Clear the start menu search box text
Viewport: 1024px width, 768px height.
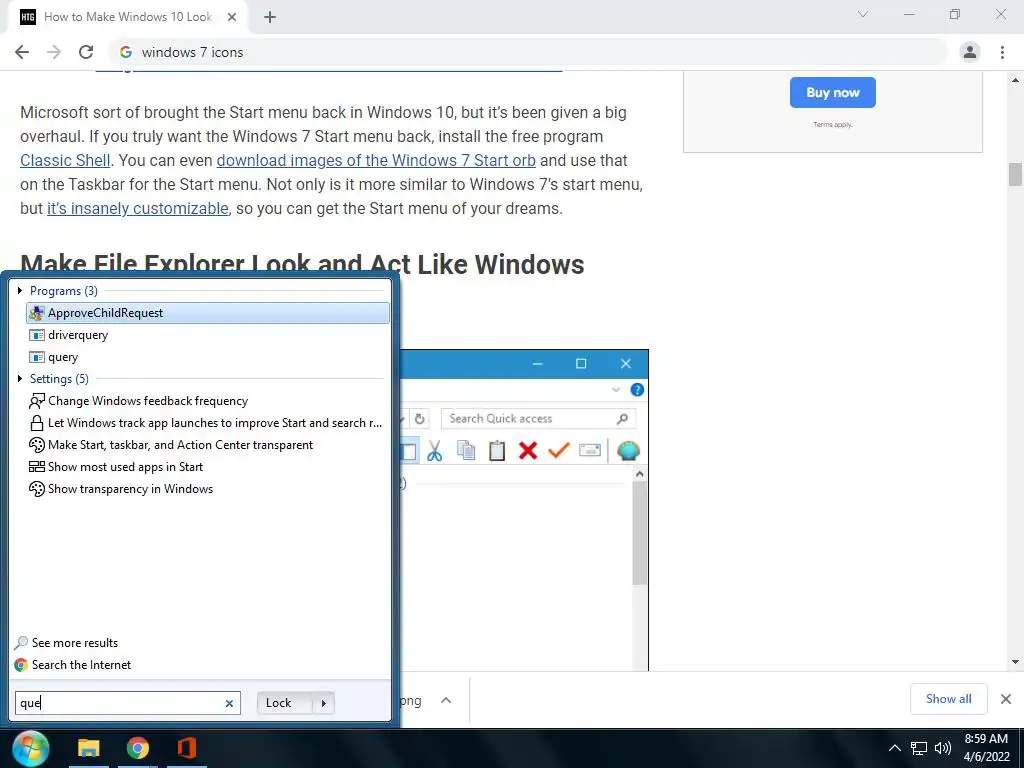[229, 703]
